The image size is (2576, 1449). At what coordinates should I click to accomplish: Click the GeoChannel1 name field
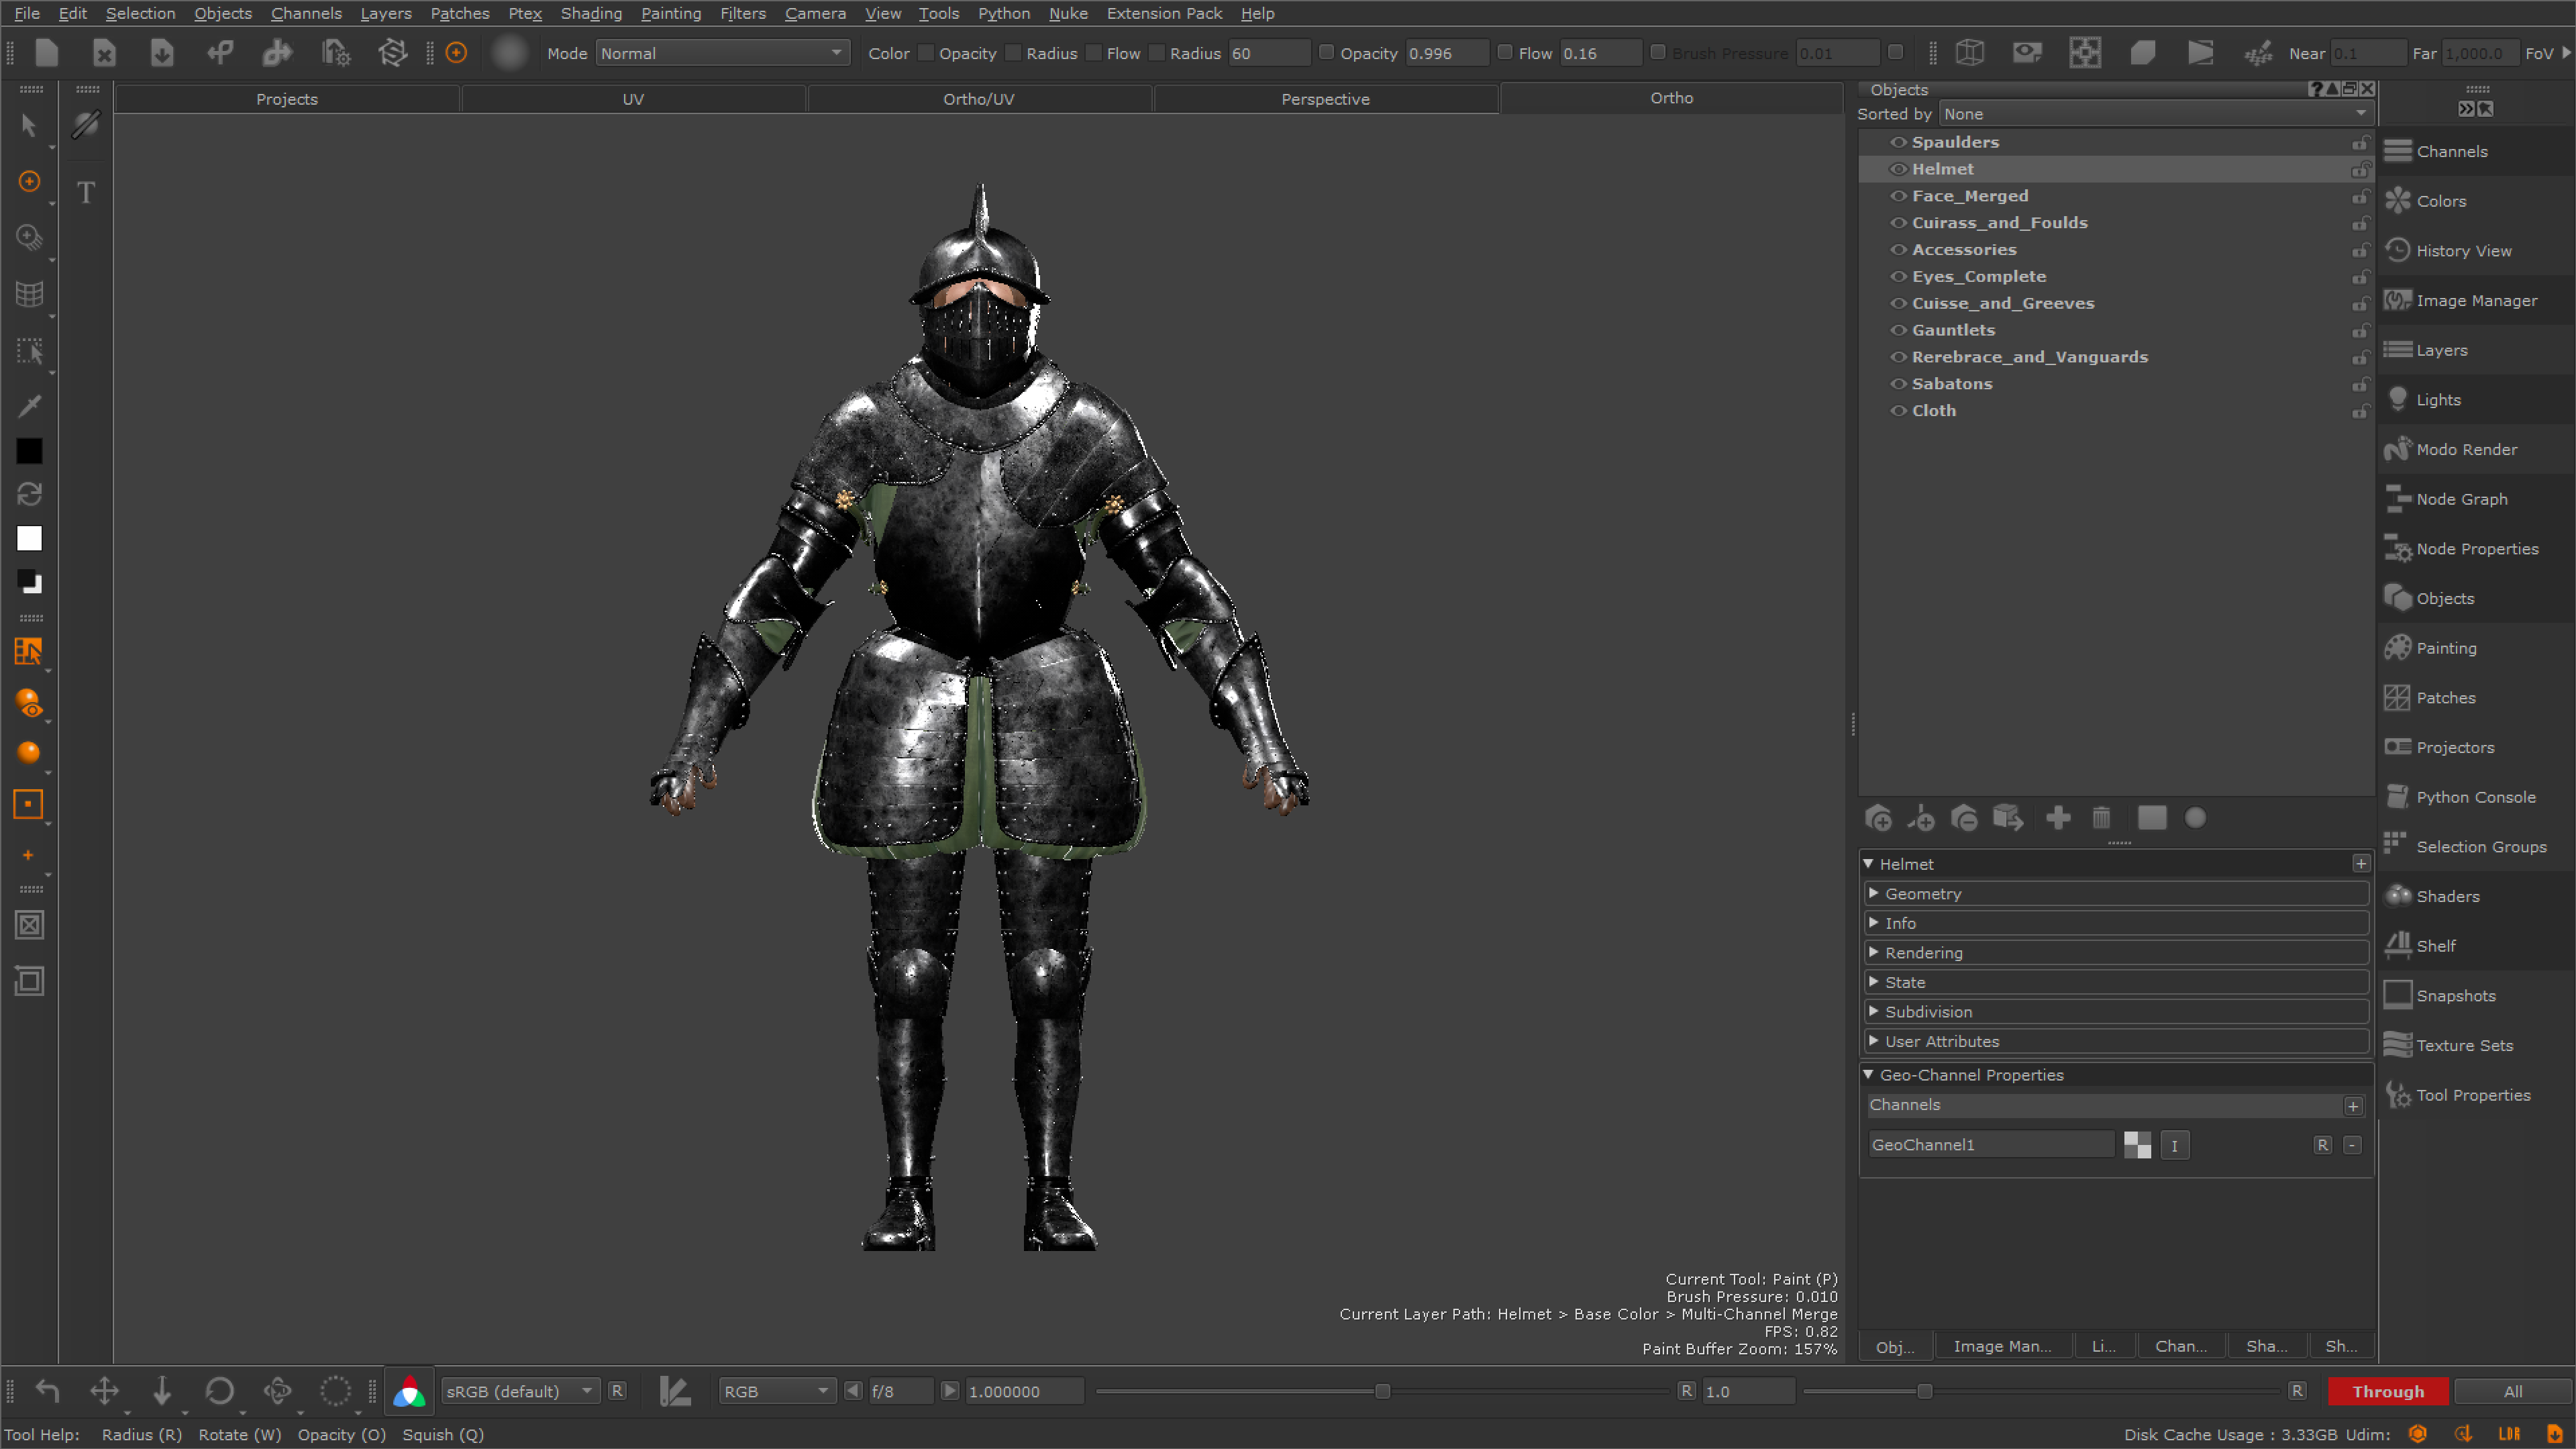click(x=1990, y=1145)
